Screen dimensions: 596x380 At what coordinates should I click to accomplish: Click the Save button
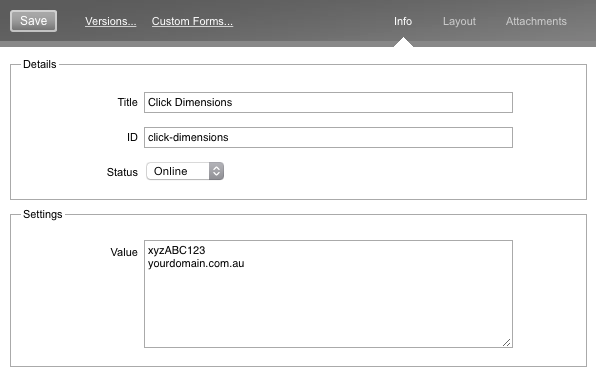[x=33, y=21]
